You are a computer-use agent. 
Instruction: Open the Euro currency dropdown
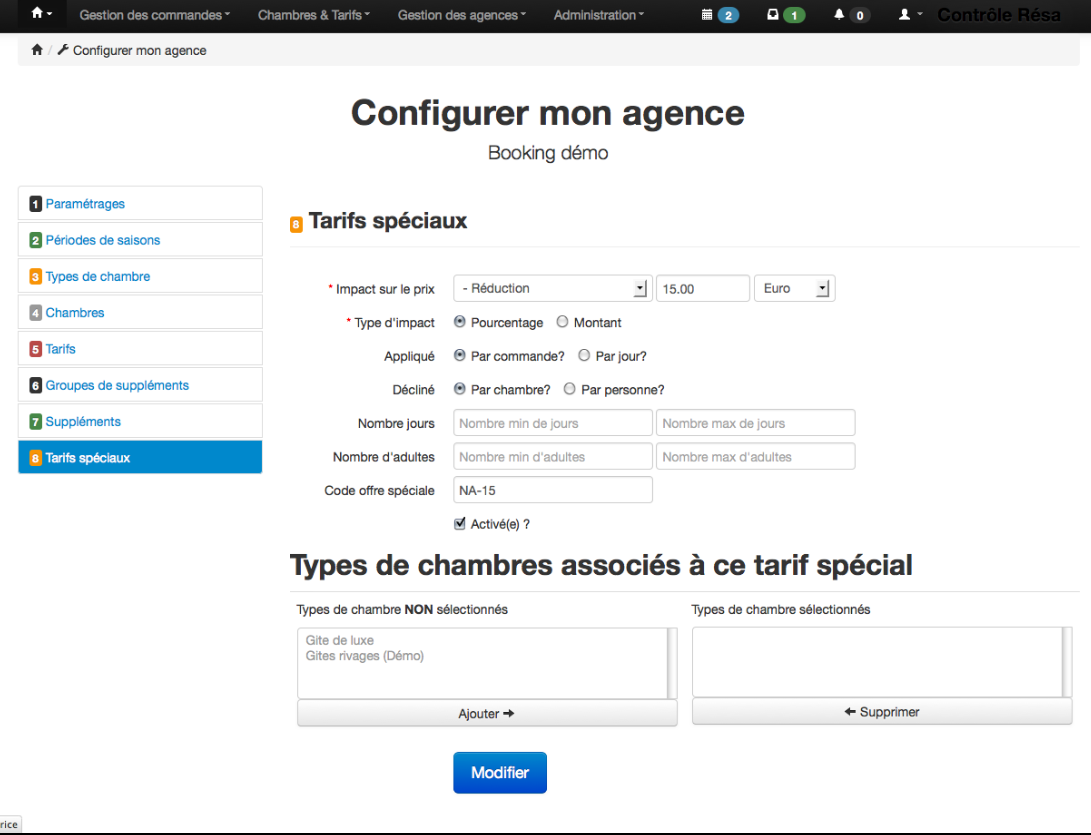pyautogui.click(x=794, y=287)
